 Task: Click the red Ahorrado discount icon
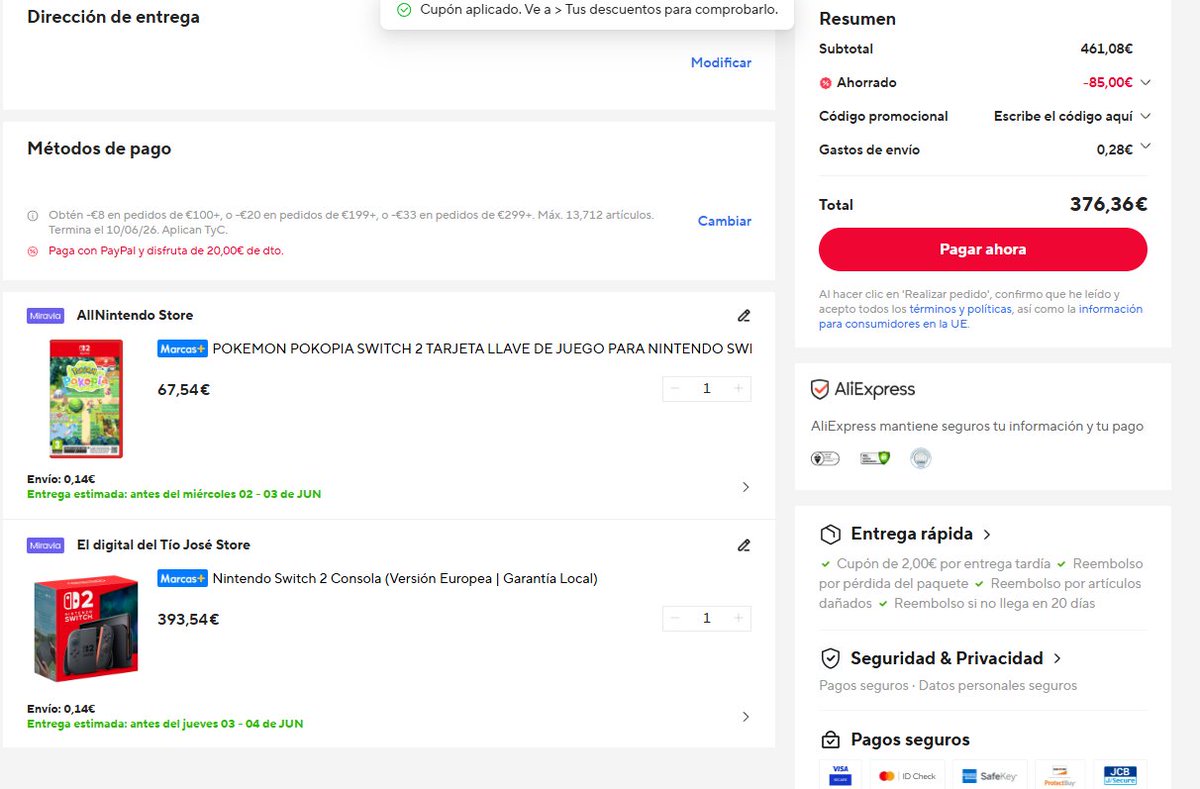825,83
